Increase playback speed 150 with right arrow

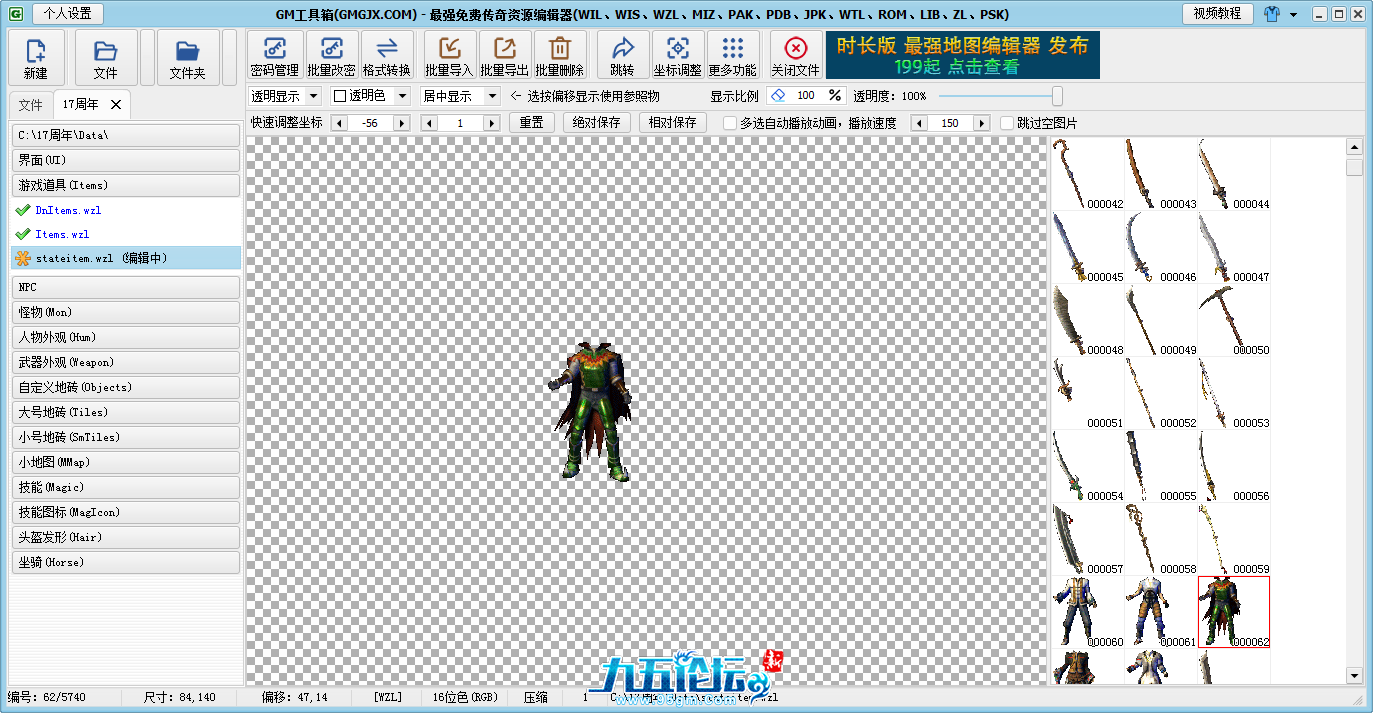[982, 123]
